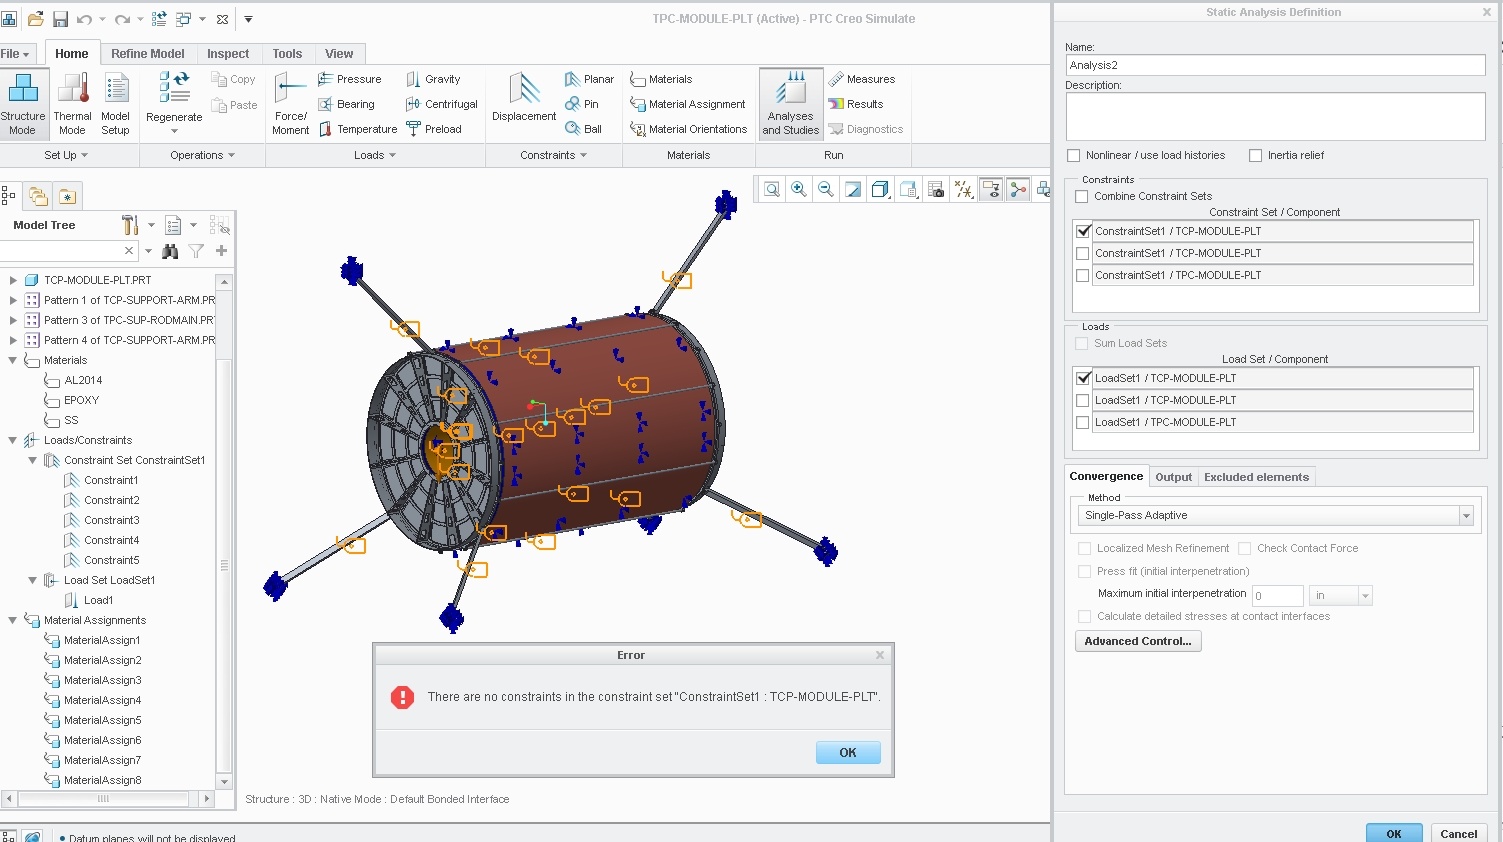Screen dimensions: 1503x842
Task: Click into the analysis Name field
Action: tap(1275, 65)
